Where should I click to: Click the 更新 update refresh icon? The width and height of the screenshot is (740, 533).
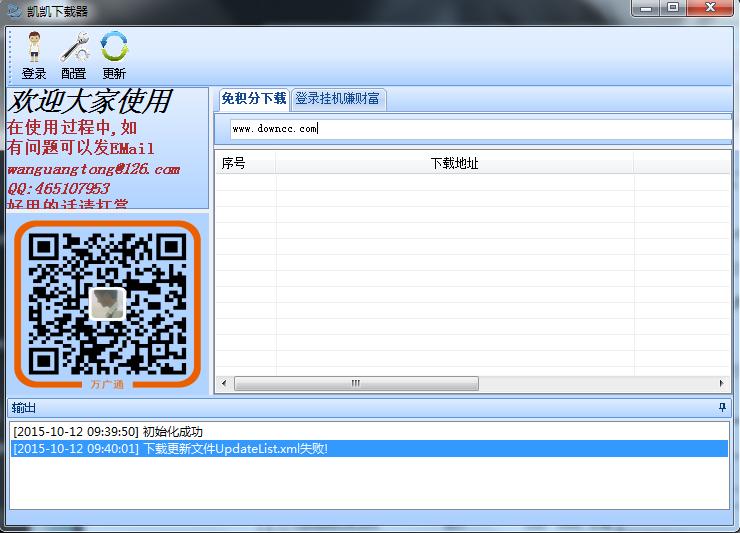[x=114, y=55]
